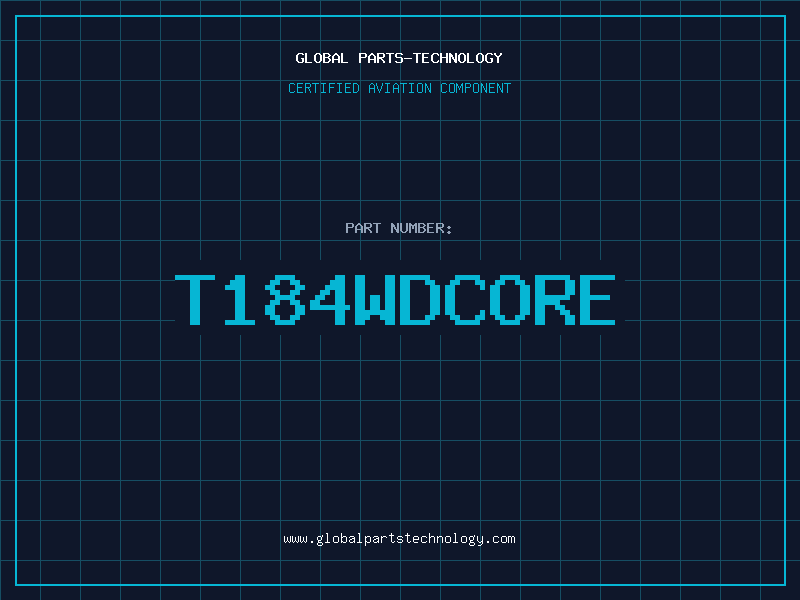Click the digit 8 in the part number

click(x=285, y=300)
